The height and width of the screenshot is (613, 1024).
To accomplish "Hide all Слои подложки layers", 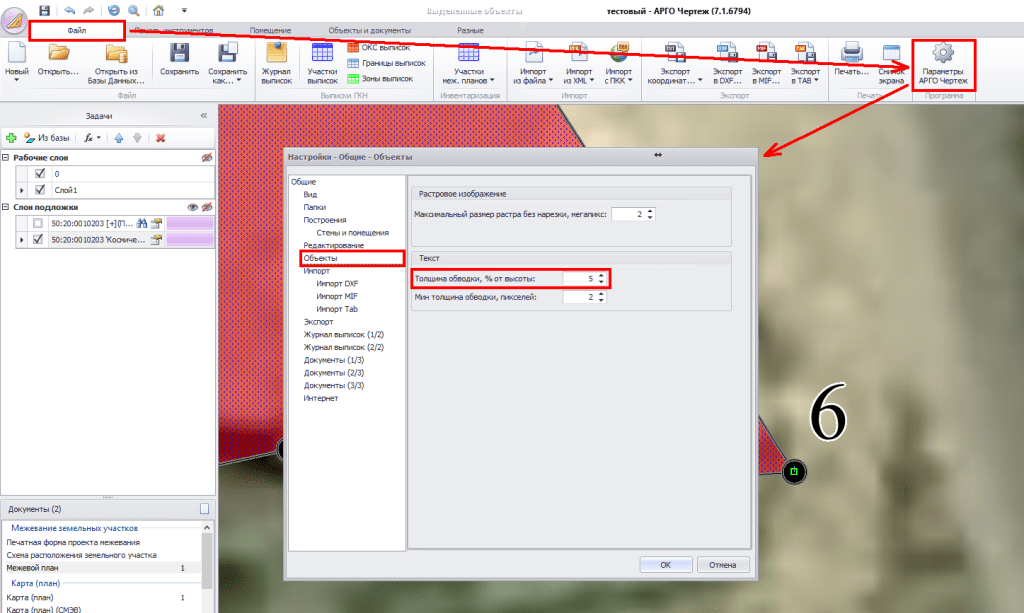I will [207, 207].
